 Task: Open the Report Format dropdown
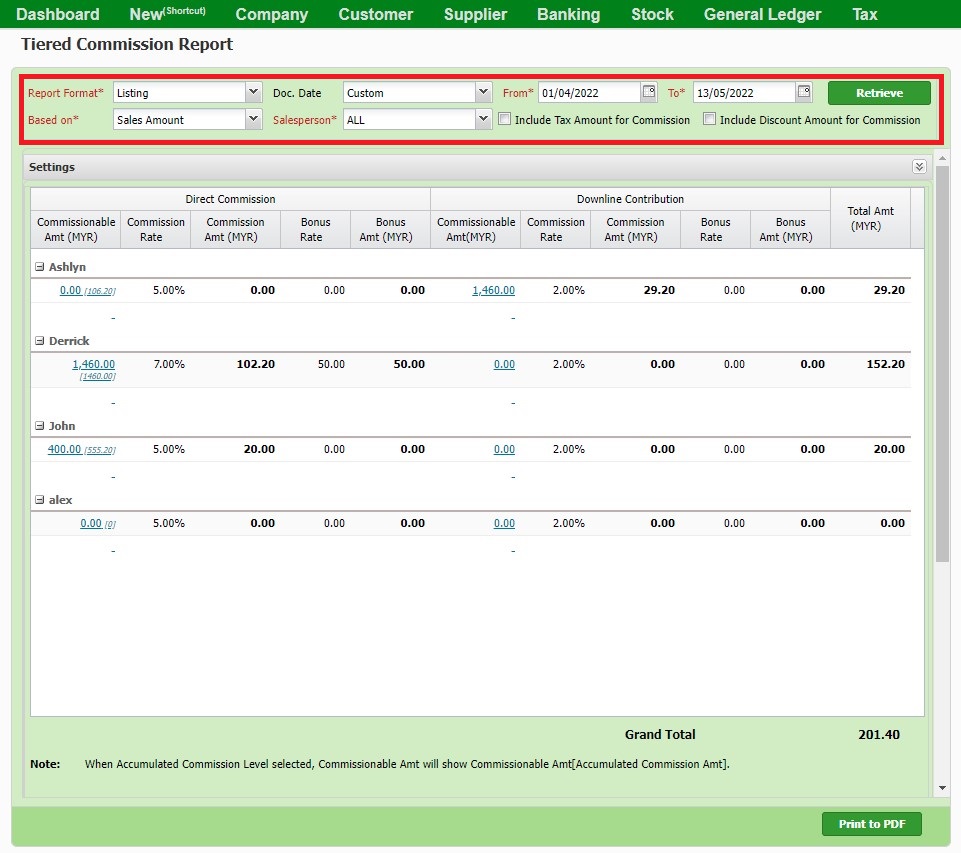coord(253,92)
